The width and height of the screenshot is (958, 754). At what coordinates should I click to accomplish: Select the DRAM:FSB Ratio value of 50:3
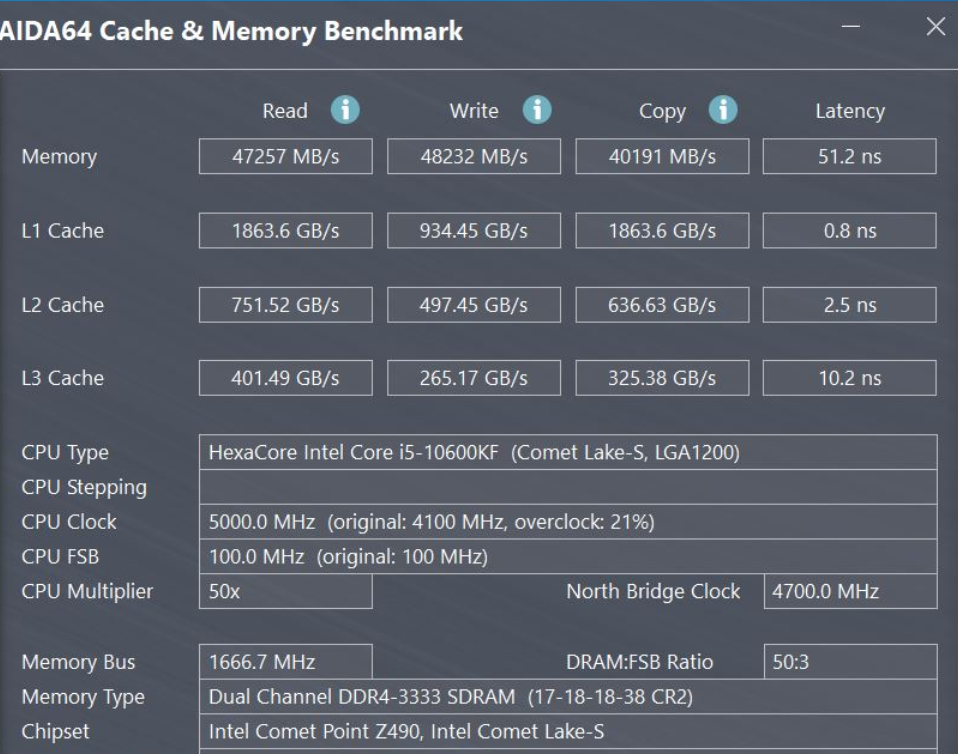coord(849,661)
